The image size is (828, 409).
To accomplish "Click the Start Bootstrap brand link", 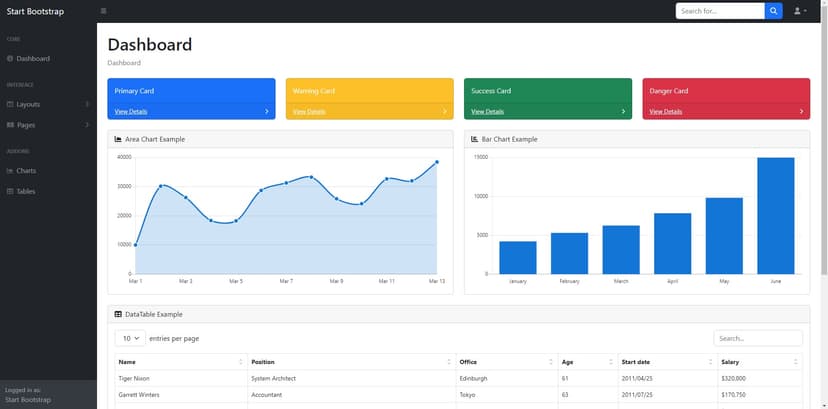I will [x=35, y=11].
